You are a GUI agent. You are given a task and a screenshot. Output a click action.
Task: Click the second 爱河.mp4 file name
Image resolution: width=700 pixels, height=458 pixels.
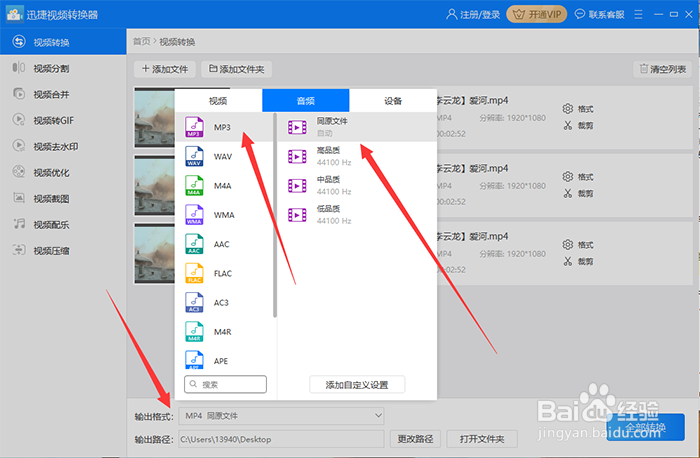click(472, 168)
